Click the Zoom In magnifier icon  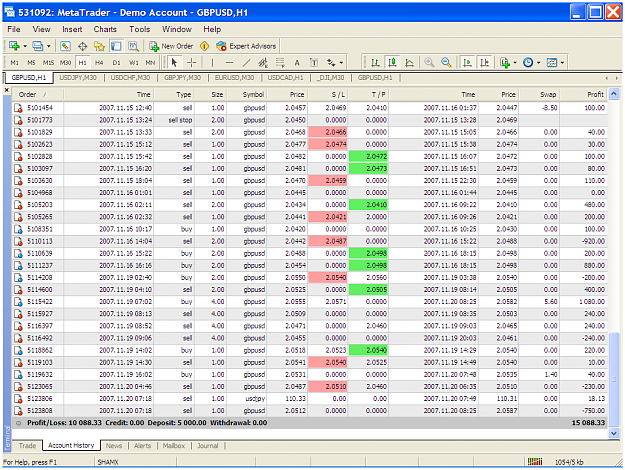coord(429,63)
